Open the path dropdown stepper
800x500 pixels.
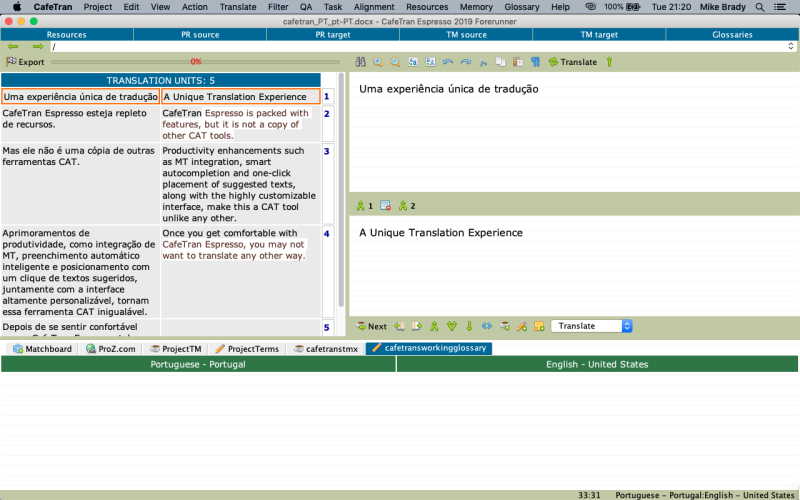791,46
